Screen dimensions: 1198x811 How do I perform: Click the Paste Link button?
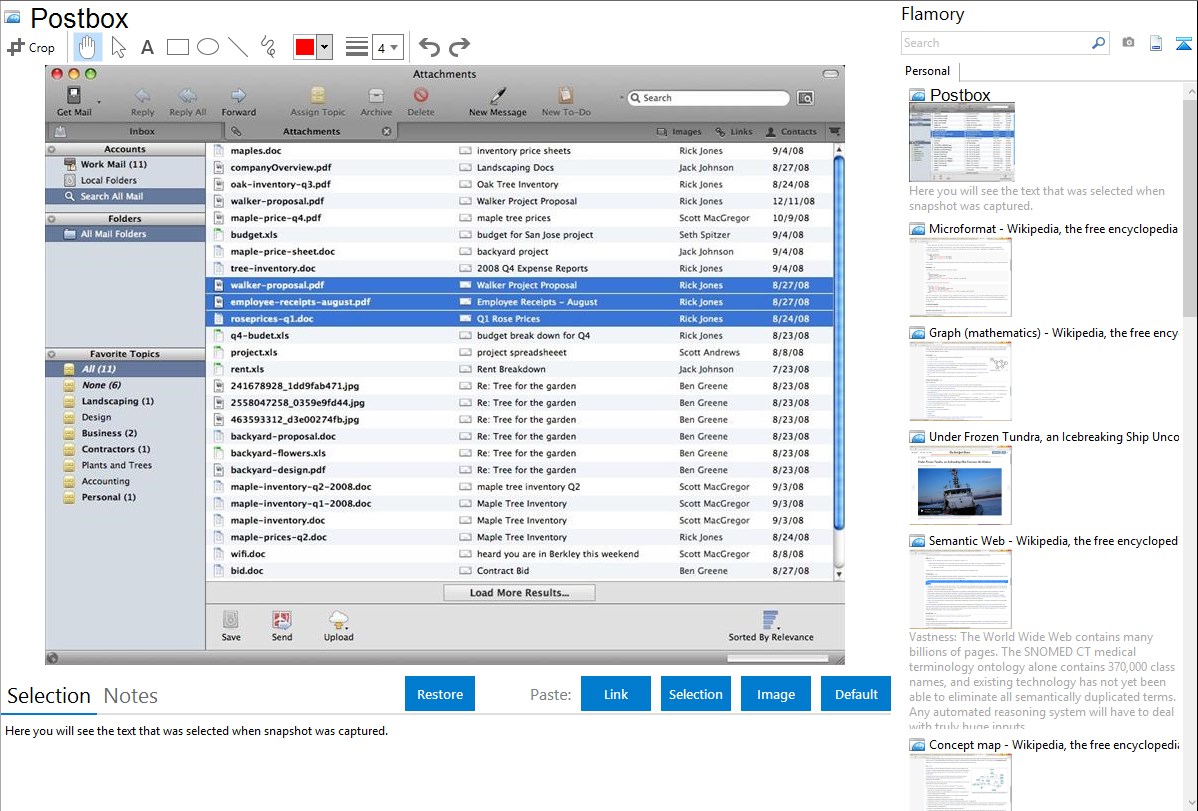pyautogui.click(x=616, y=694)
